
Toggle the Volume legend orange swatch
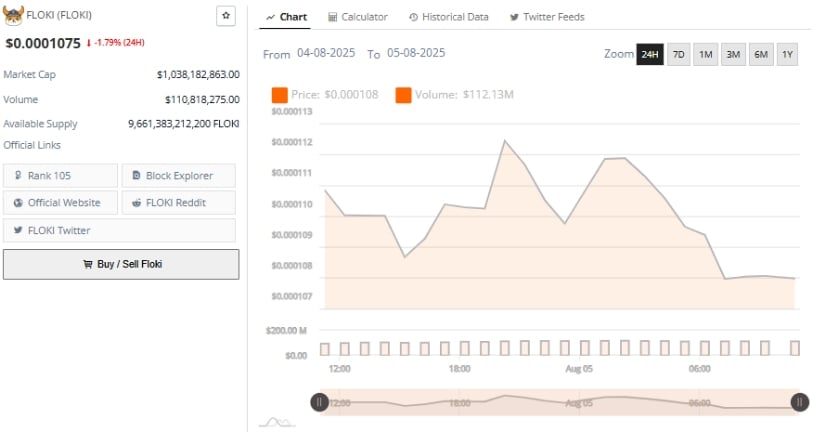404,95
